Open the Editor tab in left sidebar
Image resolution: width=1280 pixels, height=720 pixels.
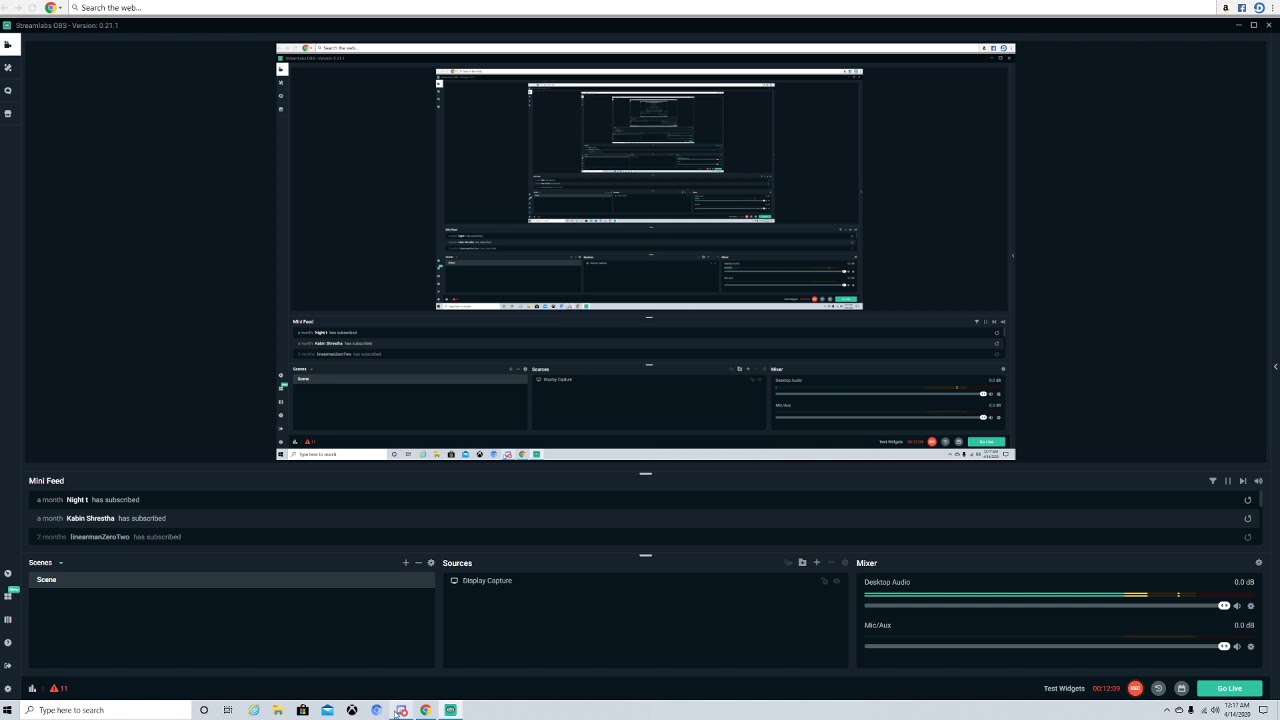pos(8,45)
